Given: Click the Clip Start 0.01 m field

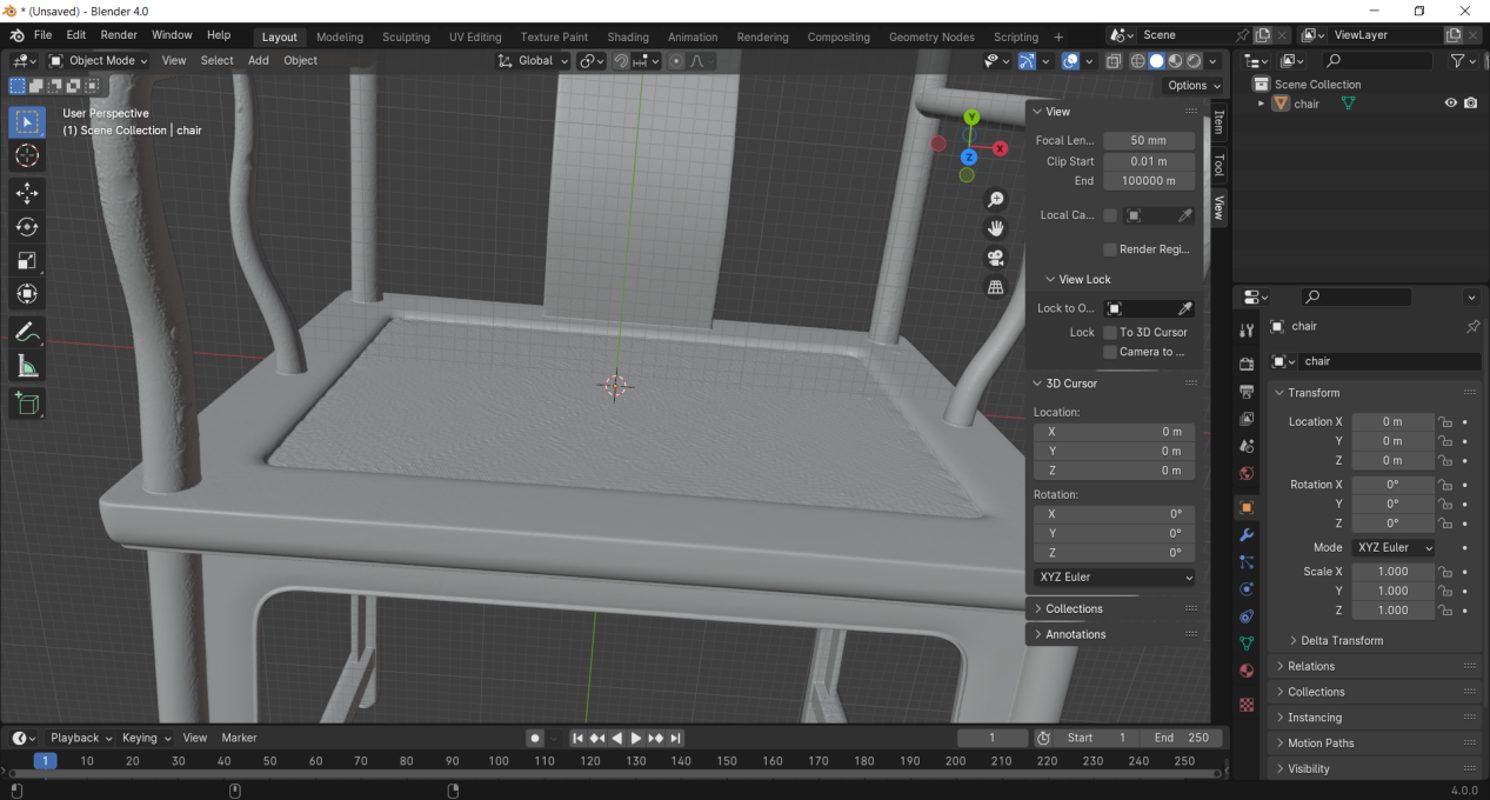Looking at the screenshot, I should pyautogui.click(x=1149, y=161).
